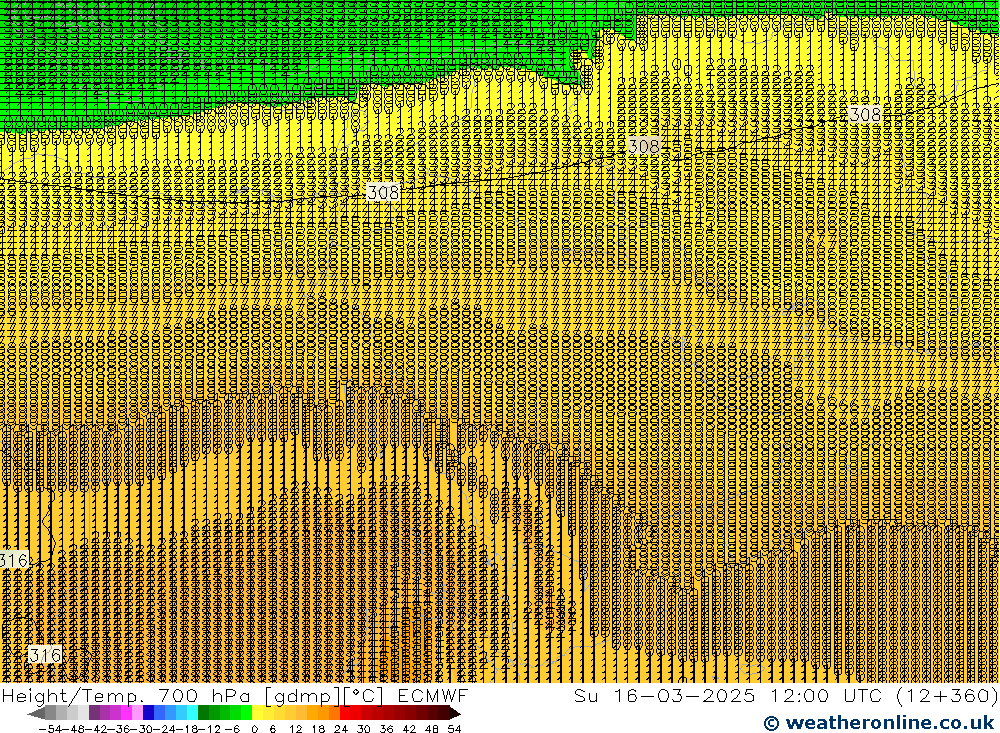The width and height of the screenshot is (1000, 733).
Task: Click the upper 316 contour label
Action: [x=13, y=560]
